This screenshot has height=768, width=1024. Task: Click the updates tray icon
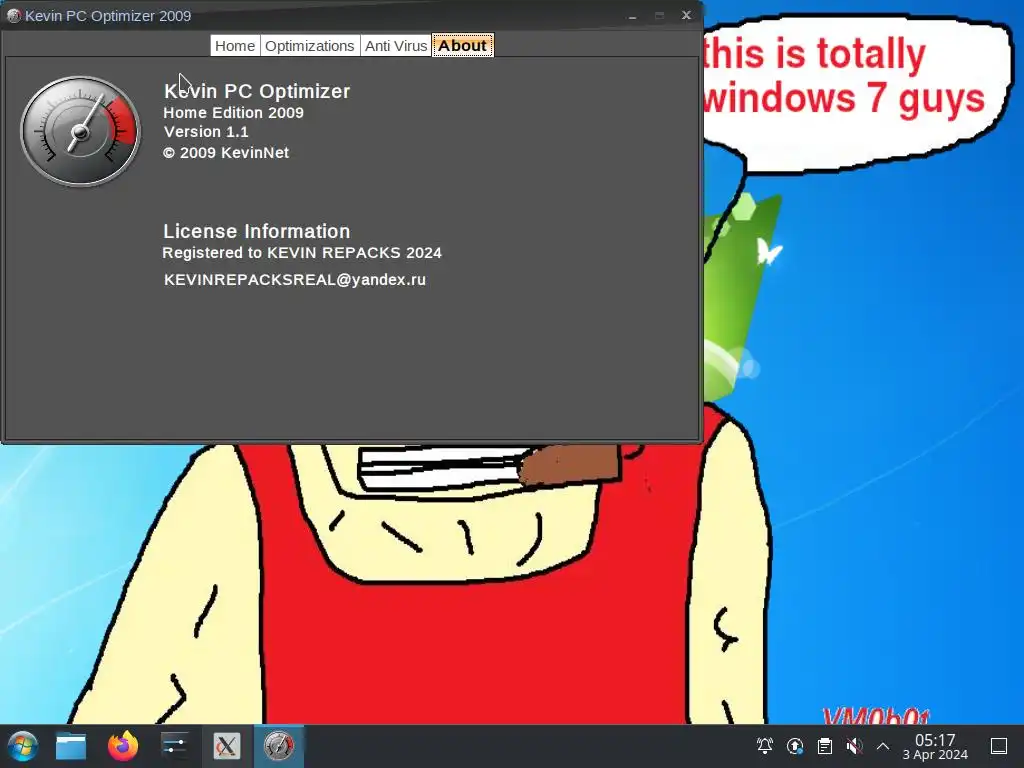click(795, 746)
